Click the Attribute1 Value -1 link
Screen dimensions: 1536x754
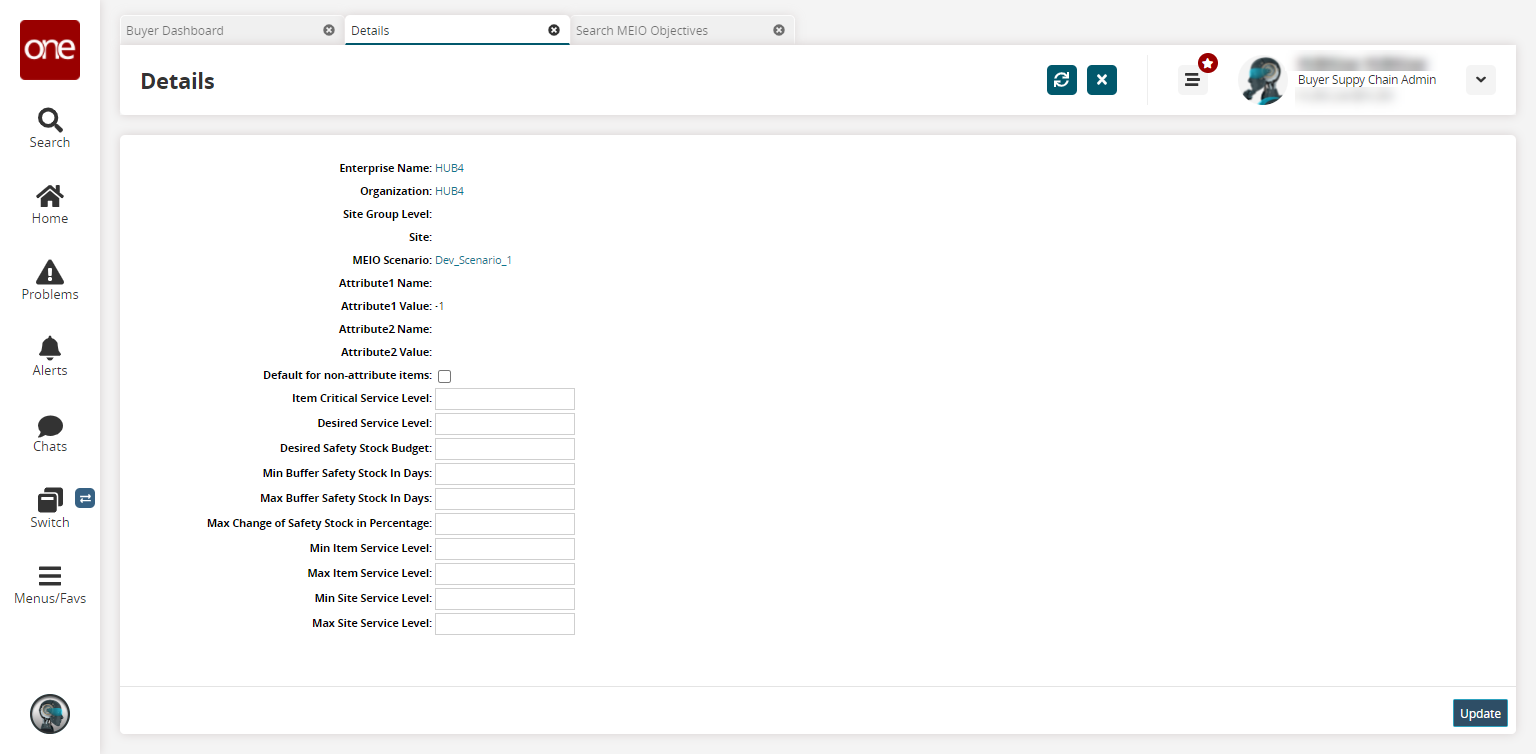click(x=440, y=306)
